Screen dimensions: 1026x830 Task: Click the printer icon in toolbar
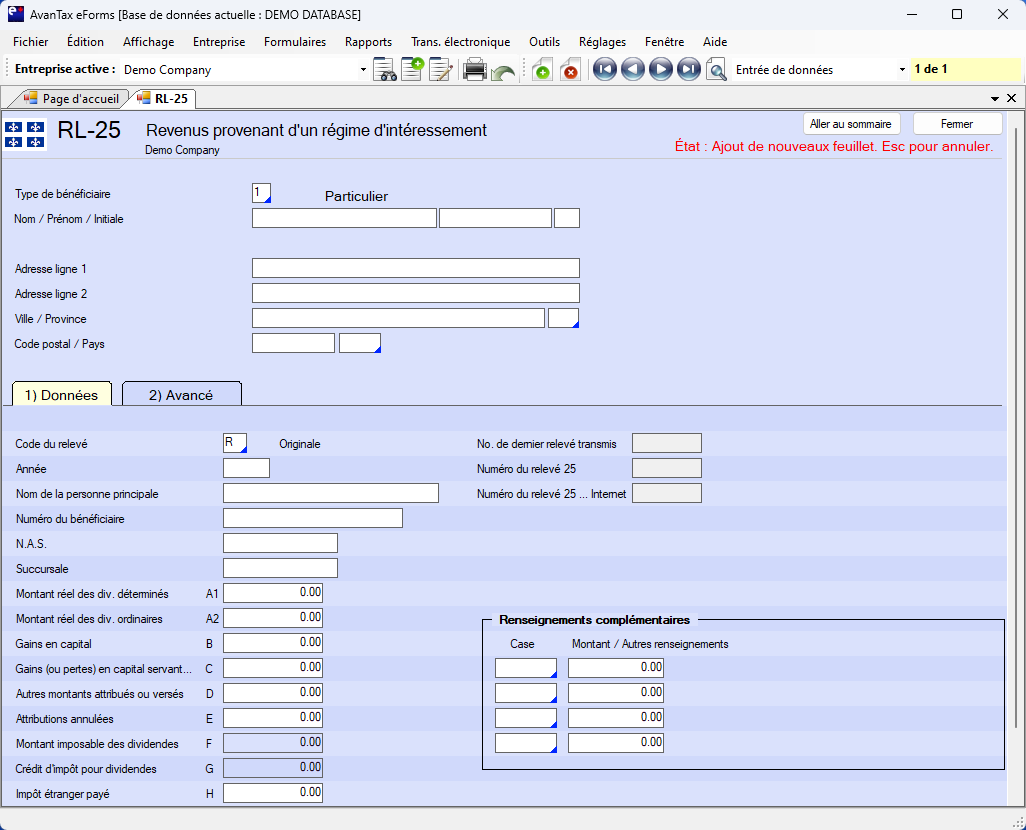[x=475, y=70]
